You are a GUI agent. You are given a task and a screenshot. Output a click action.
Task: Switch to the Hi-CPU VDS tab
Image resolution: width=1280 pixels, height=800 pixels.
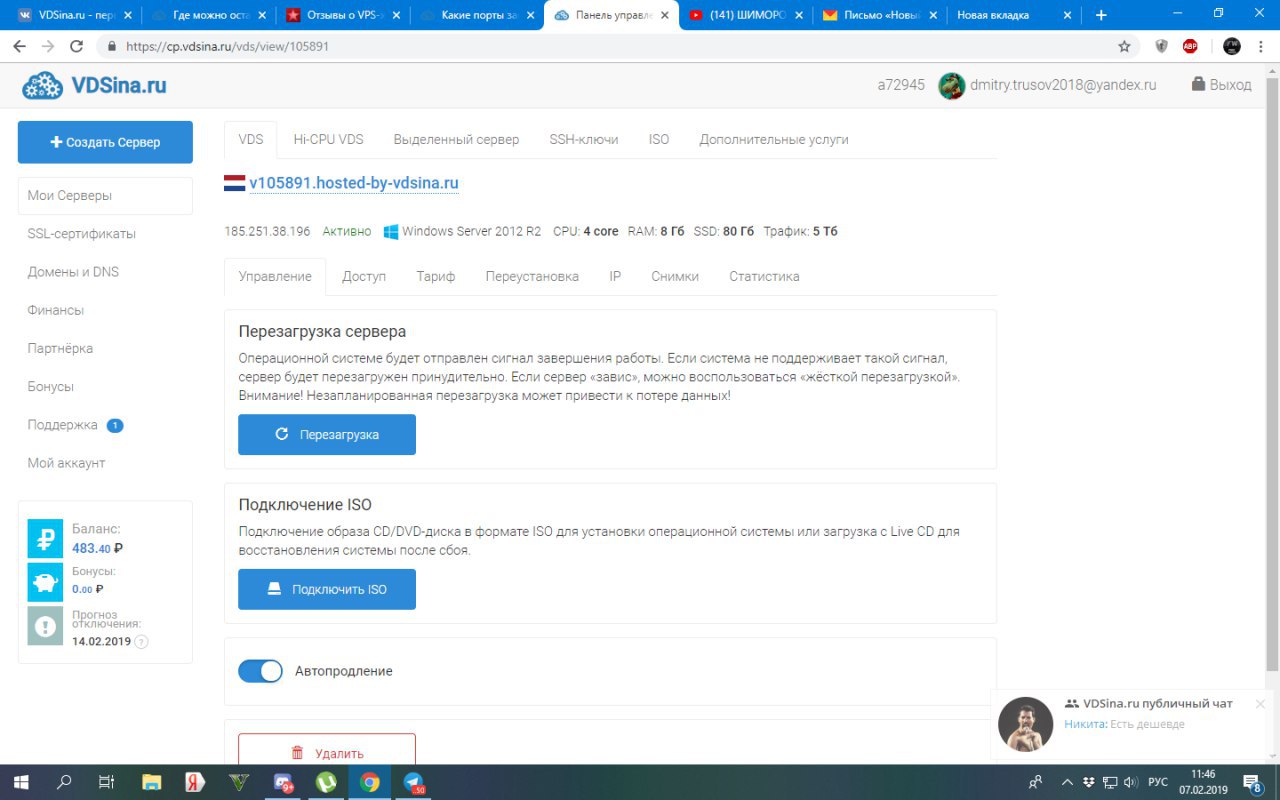(x=328, y=139)
